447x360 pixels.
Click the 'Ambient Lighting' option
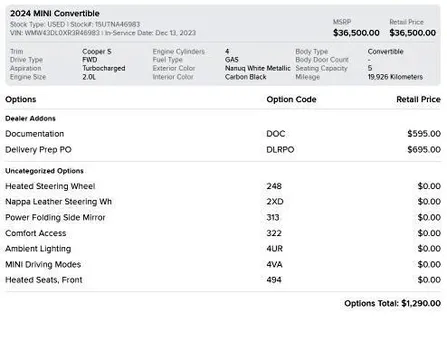pyautogui.click(x=38, y=249)
